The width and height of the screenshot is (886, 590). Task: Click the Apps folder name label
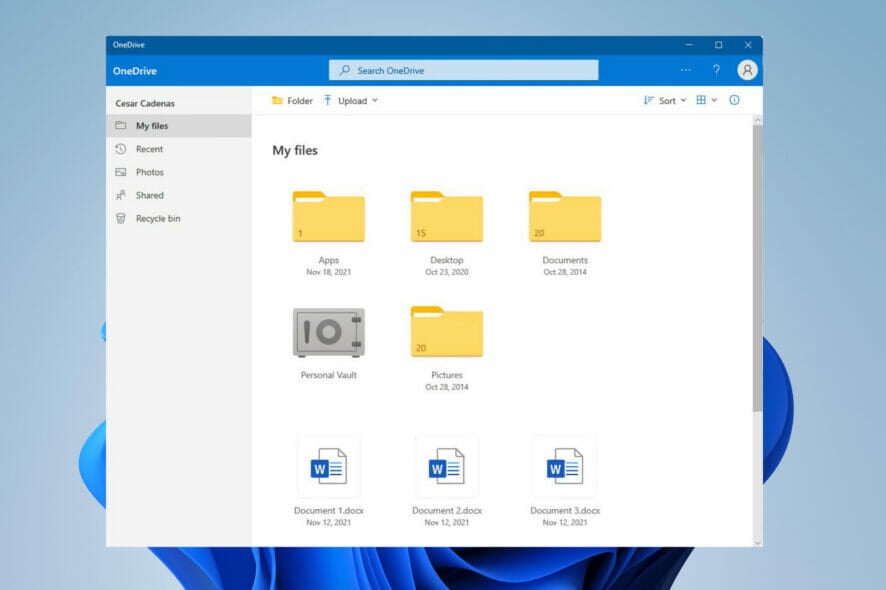tap(328, 260)
